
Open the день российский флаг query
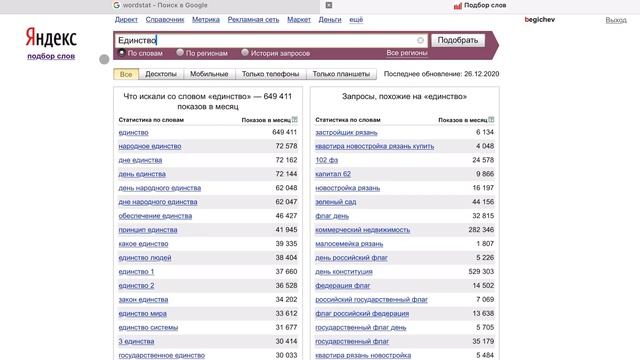(x=351, y=258)
